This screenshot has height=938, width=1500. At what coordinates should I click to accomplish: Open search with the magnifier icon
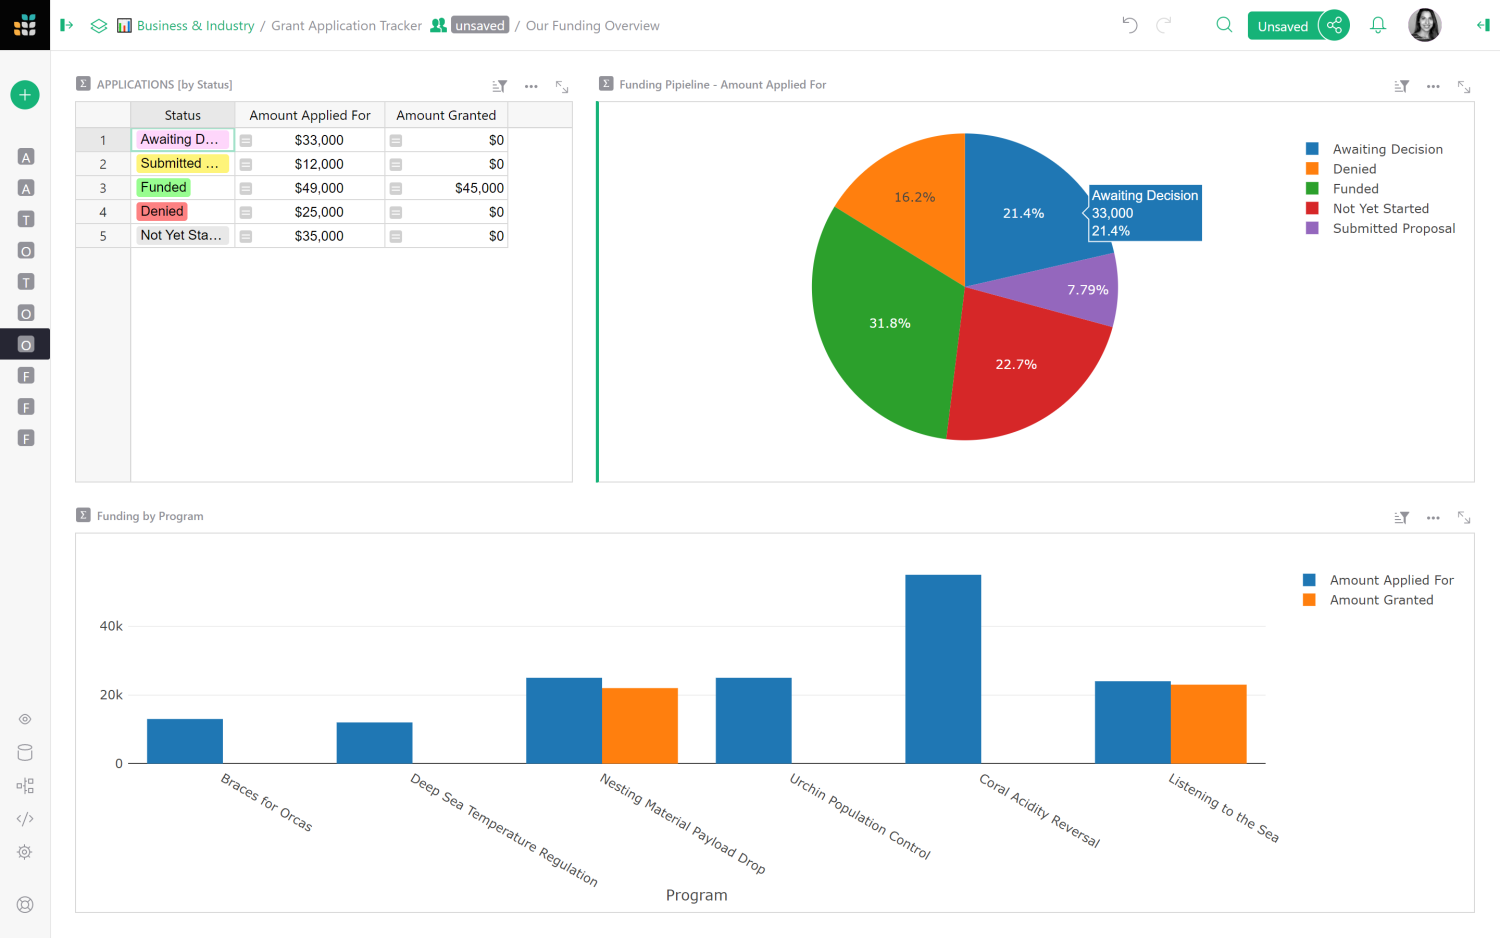[1224, 25]
